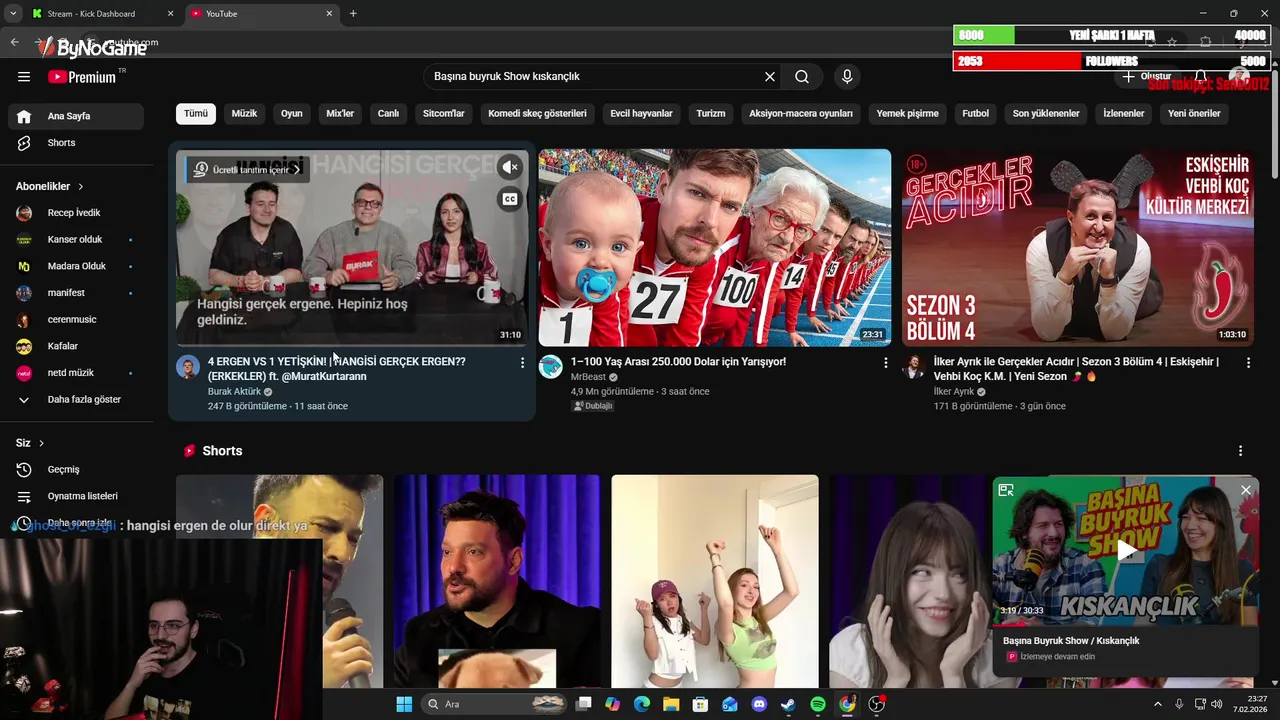Image resolution: width=1280 pixels, height=720 pixels.
Task: Close the Başına Buyruk Show miniplayer
Action: (1246, 490)
